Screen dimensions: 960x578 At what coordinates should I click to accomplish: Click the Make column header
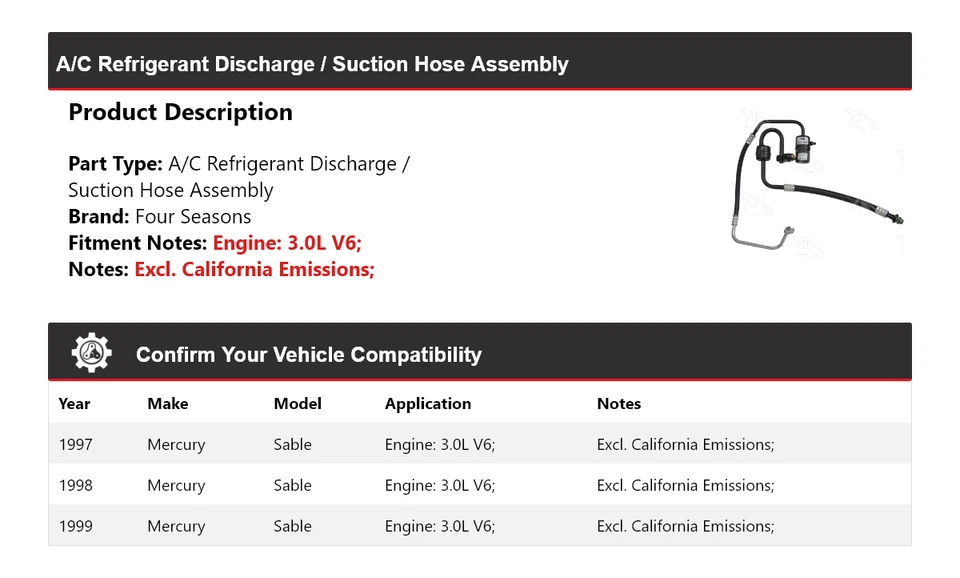[167, 404]
